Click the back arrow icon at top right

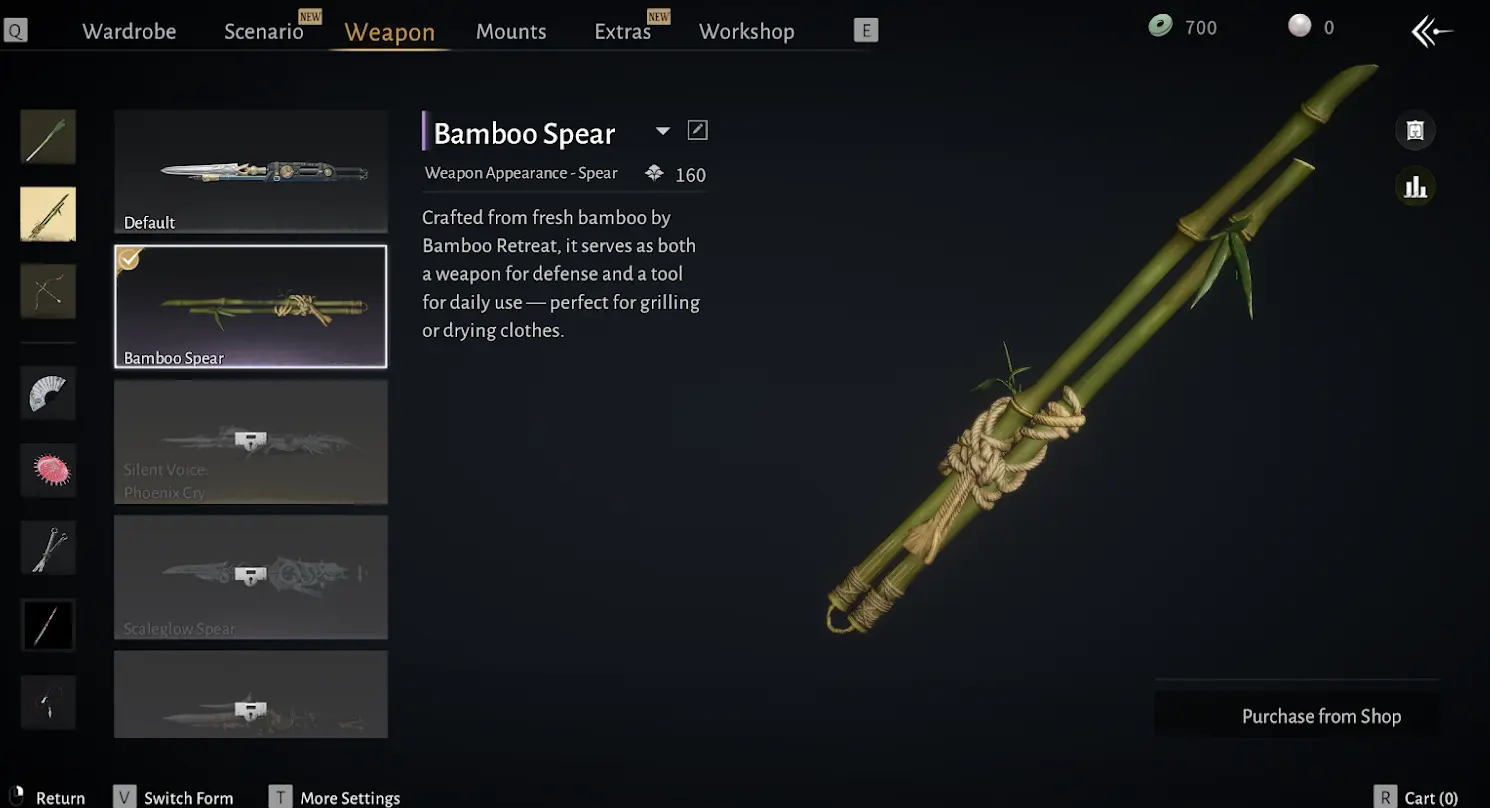(x=1431, y=31)
